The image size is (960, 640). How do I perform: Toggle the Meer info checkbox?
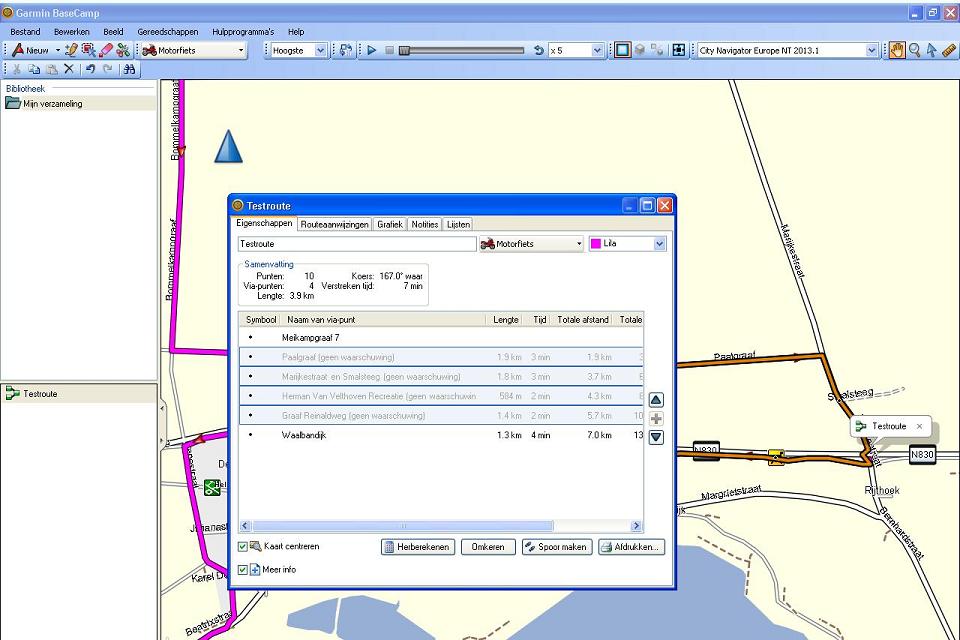click(x=243, y=570)
